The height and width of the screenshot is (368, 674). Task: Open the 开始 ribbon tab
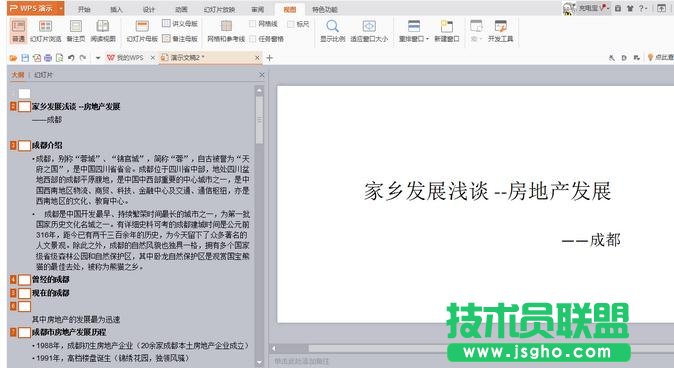(84, 9)
